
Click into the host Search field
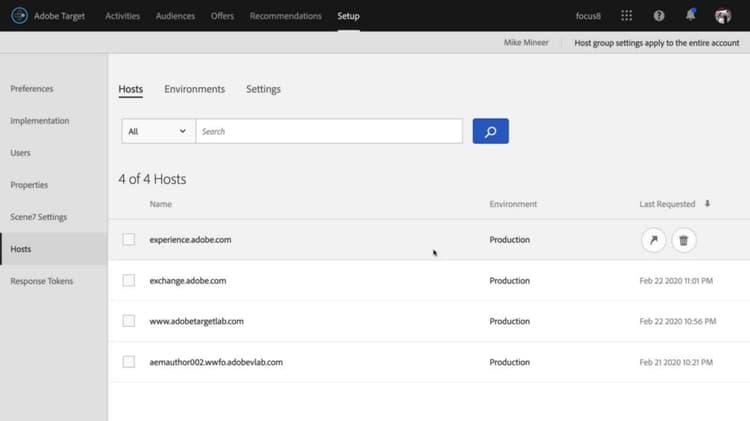pos(328,131)
